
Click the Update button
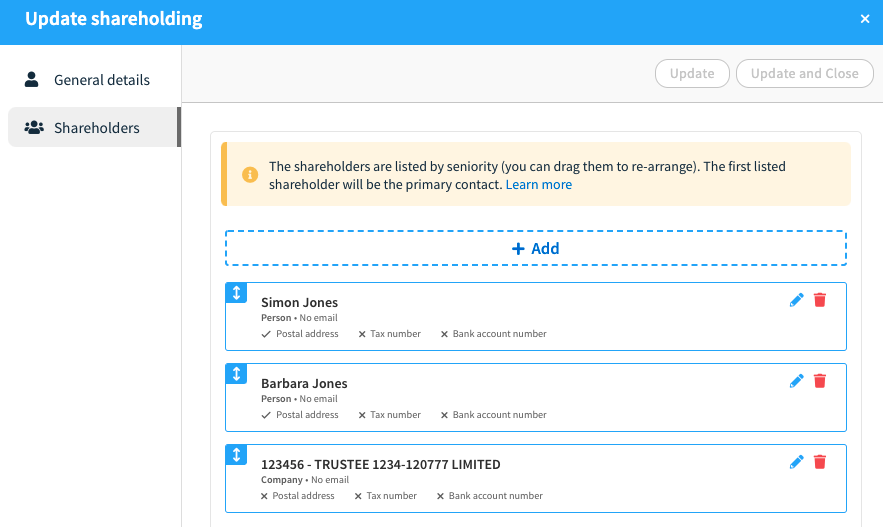coord(692,73)
